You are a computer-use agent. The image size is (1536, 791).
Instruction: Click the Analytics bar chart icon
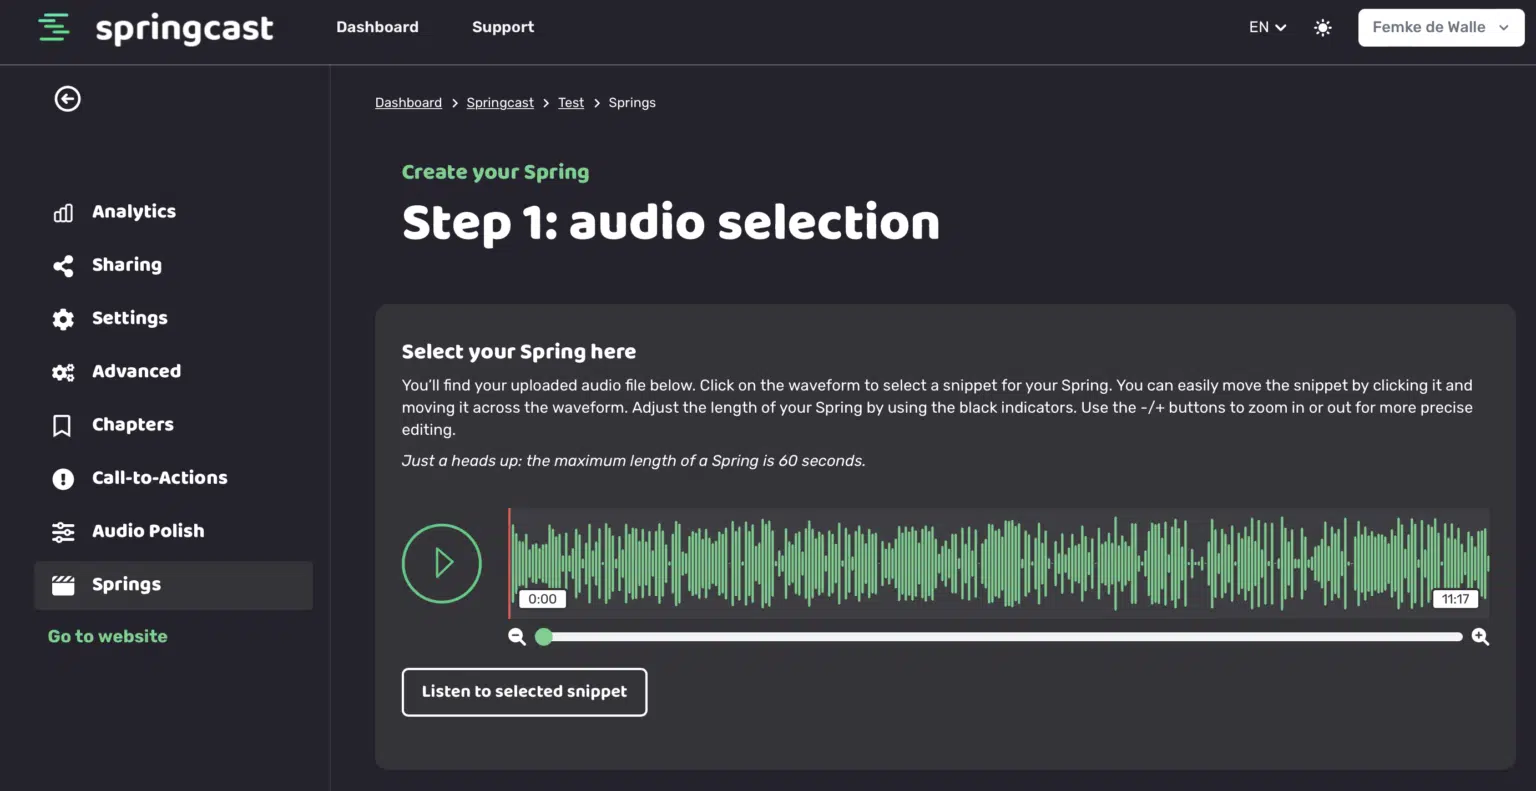[63, 212]
